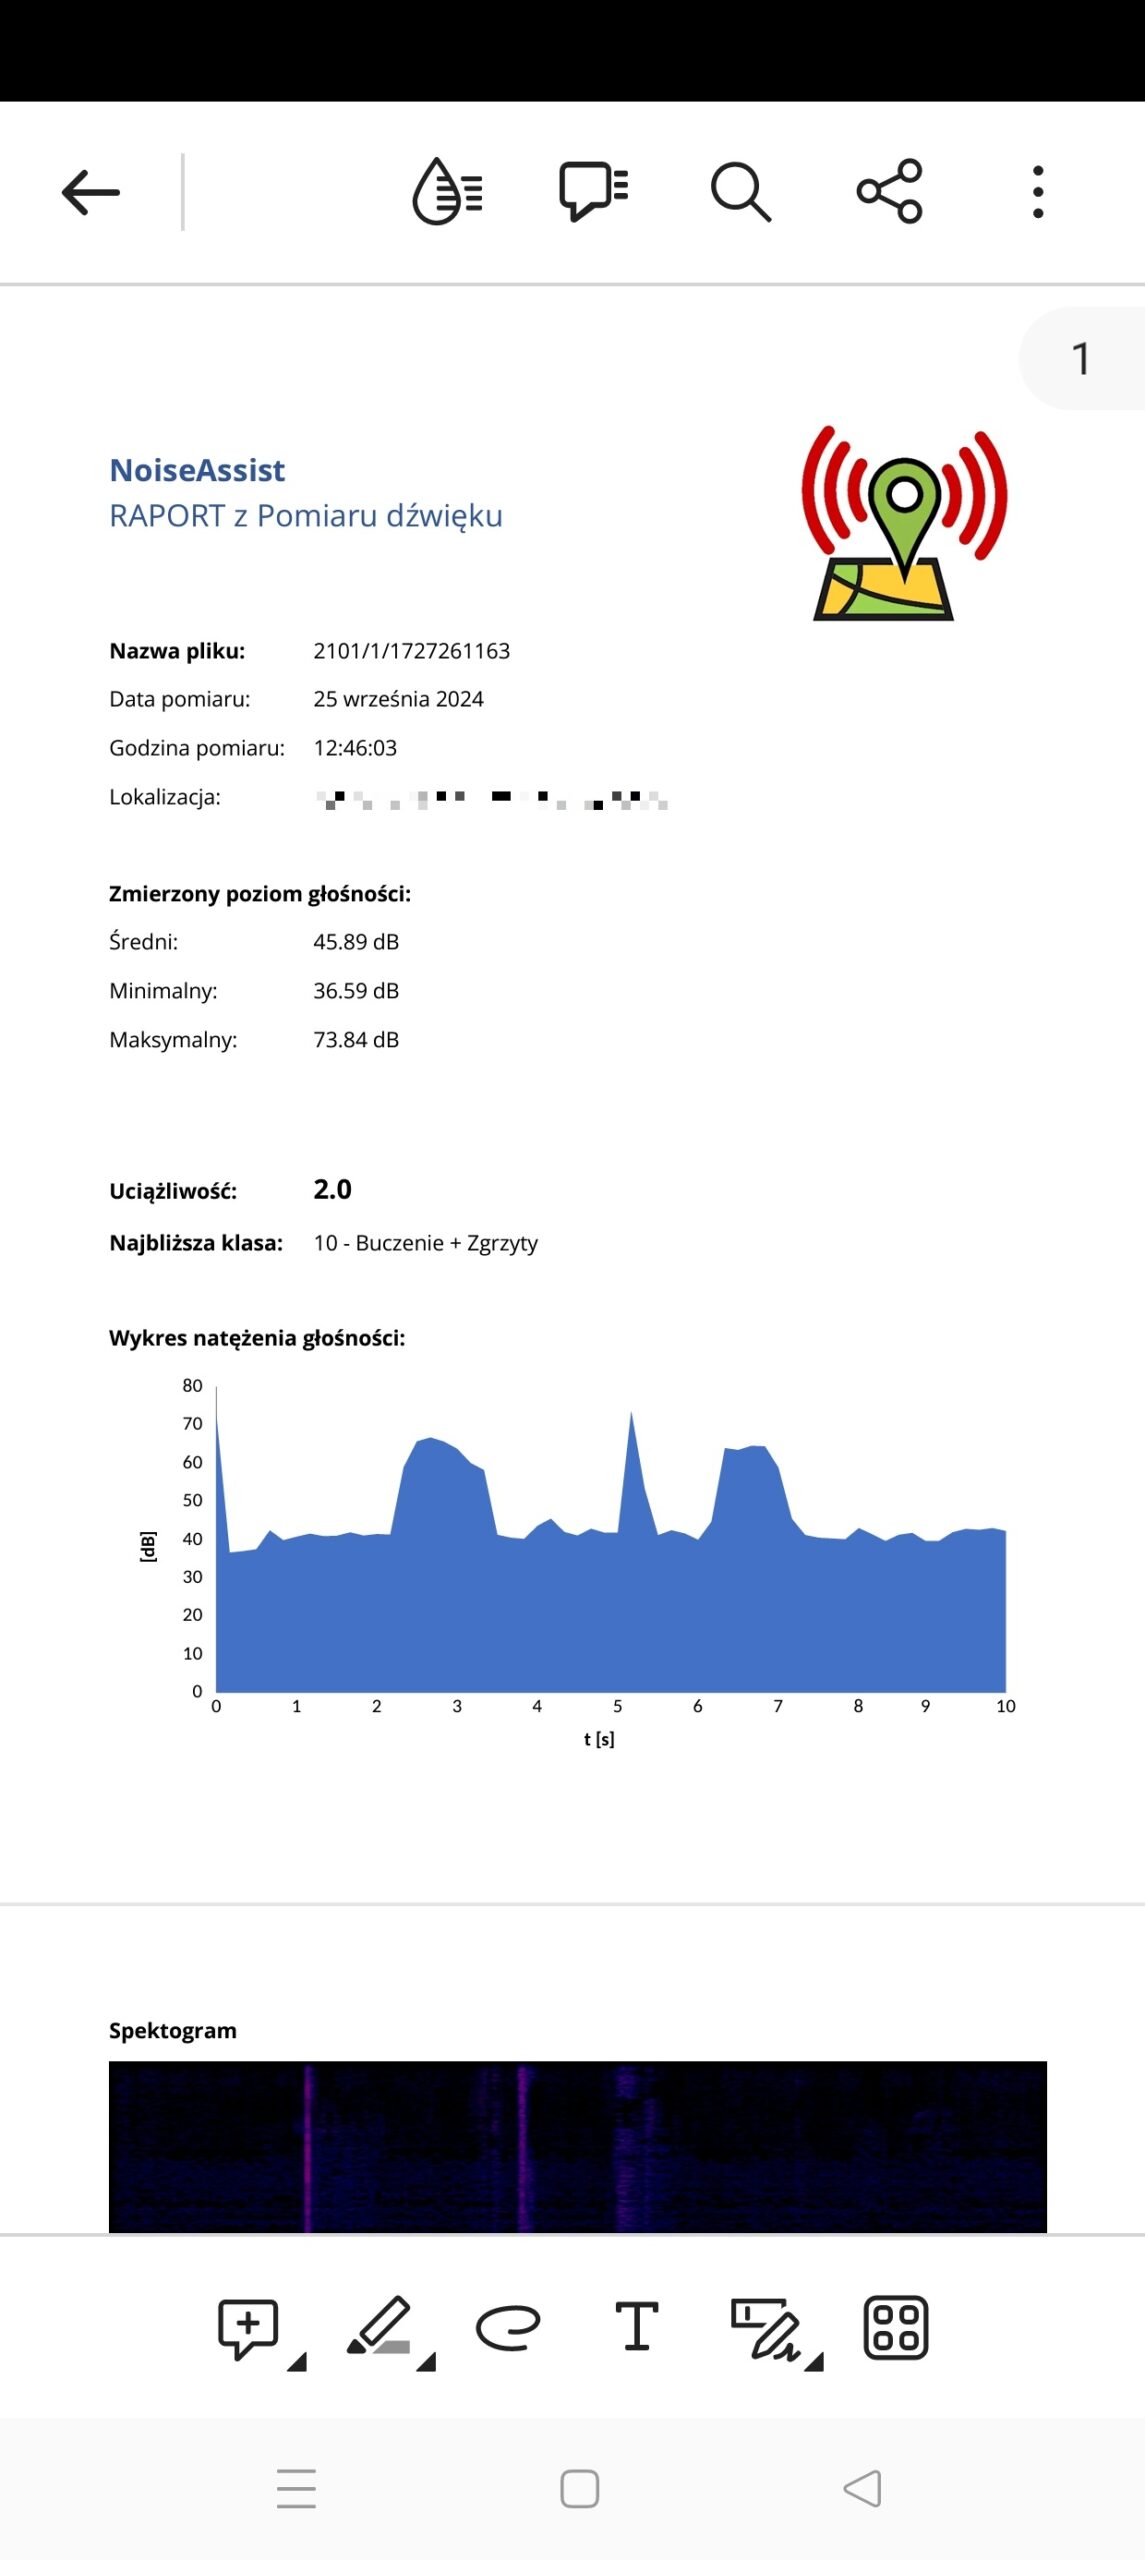Open the Fill & Sign pen tool

click(765, 2327)
